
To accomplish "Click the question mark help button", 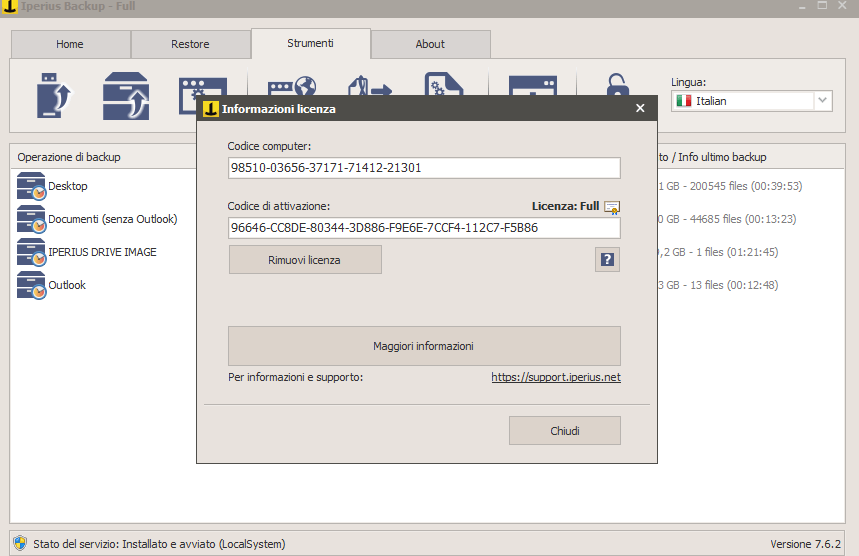I will pos(607,260).
